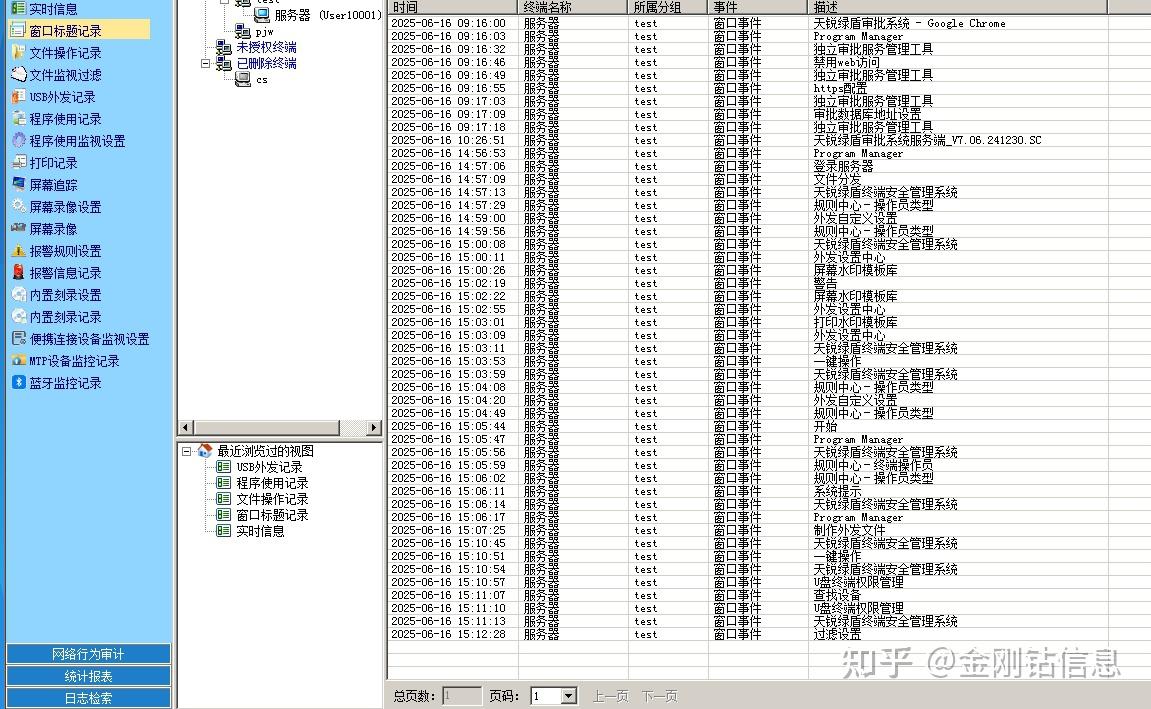Screen dimensions: 1151x709
Task: Click the MTP设备监控记录 icon
Action: coord(18,361)
